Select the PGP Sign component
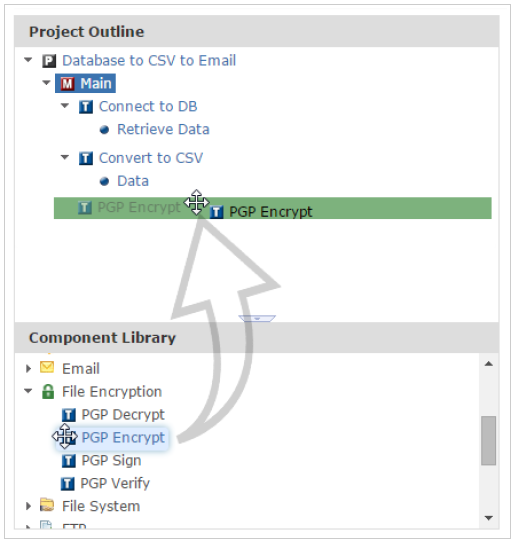Image resolution: width=515 pixels, height=543 pixels. coord(111,461)
